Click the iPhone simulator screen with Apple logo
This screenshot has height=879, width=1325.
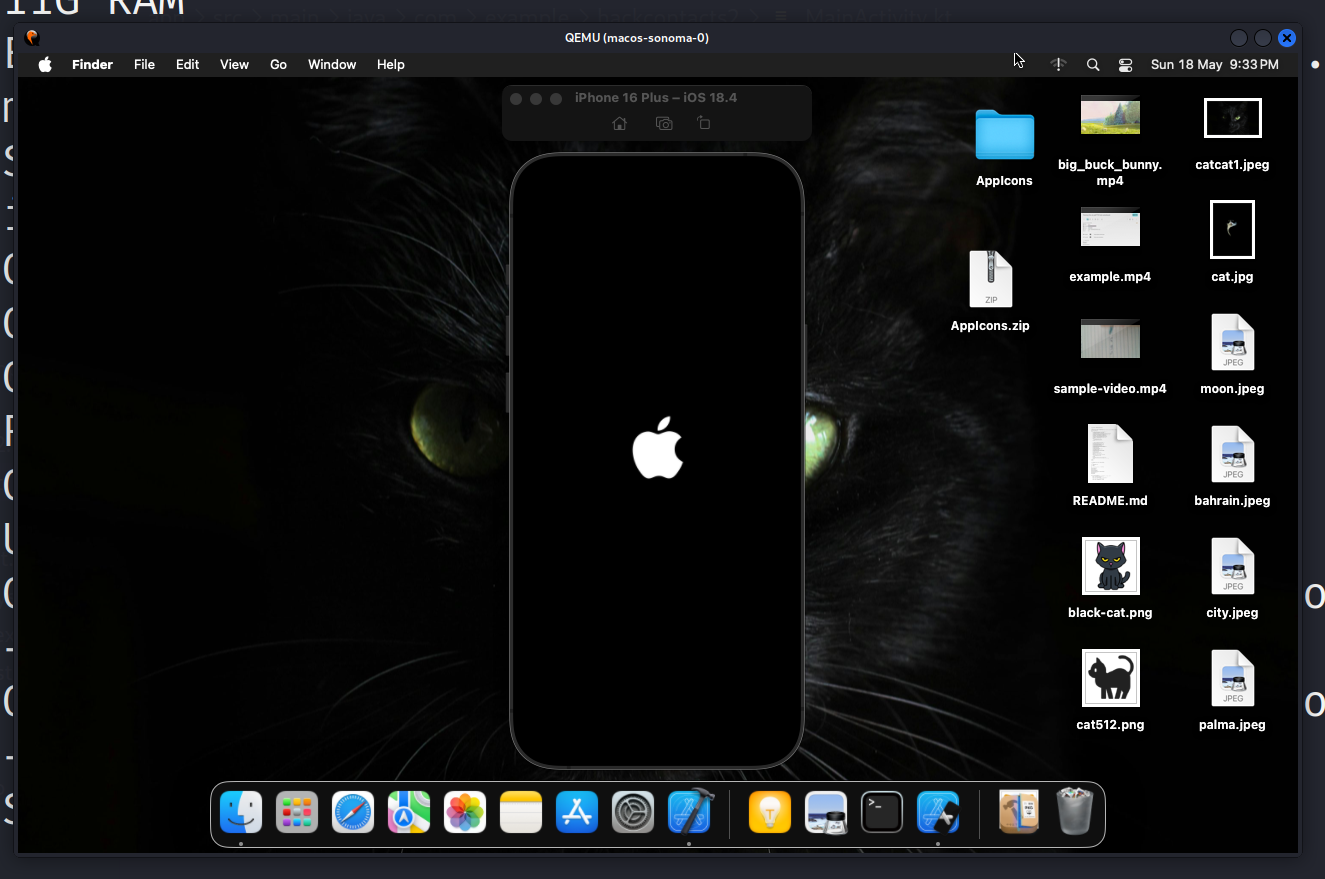(657, 460)
